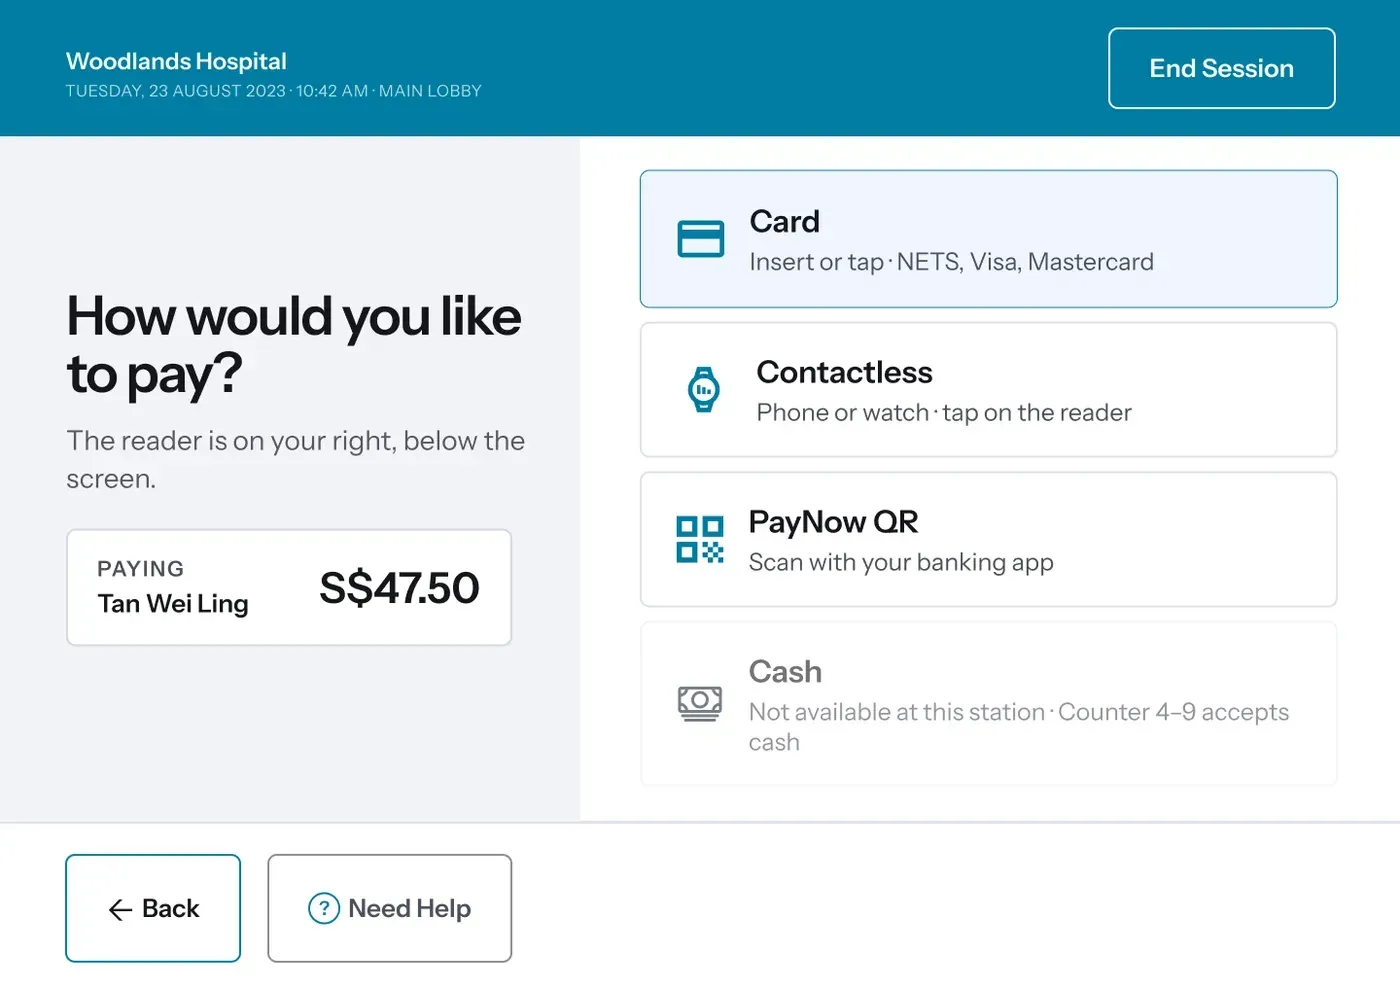Image resolution: width=1400 pixels, height=996 pixels.
Task: Click the question mark help icon
Action: (x=323, y=908)
